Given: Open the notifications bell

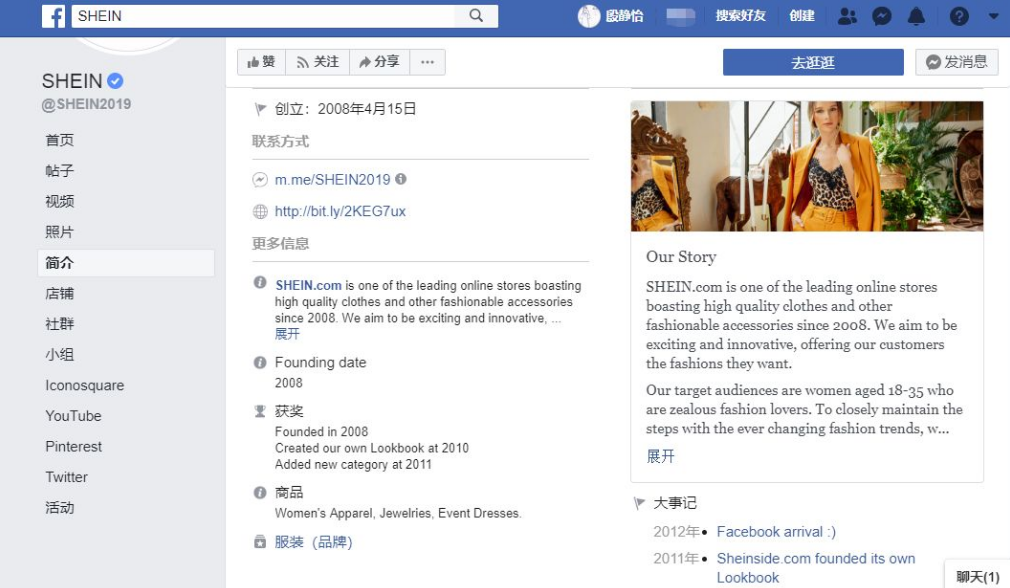Looking at the screenshot, I should click(916, 16).
